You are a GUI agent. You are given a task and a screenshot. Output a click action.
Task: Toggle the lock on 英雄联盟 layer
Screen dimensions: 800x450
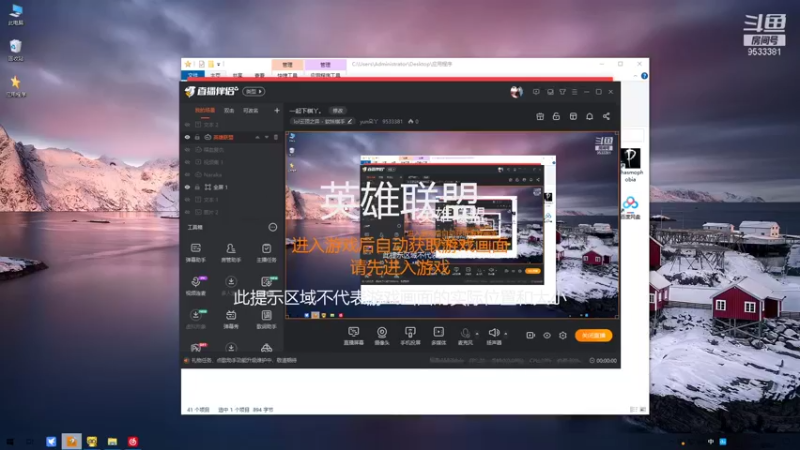[197, 137]
